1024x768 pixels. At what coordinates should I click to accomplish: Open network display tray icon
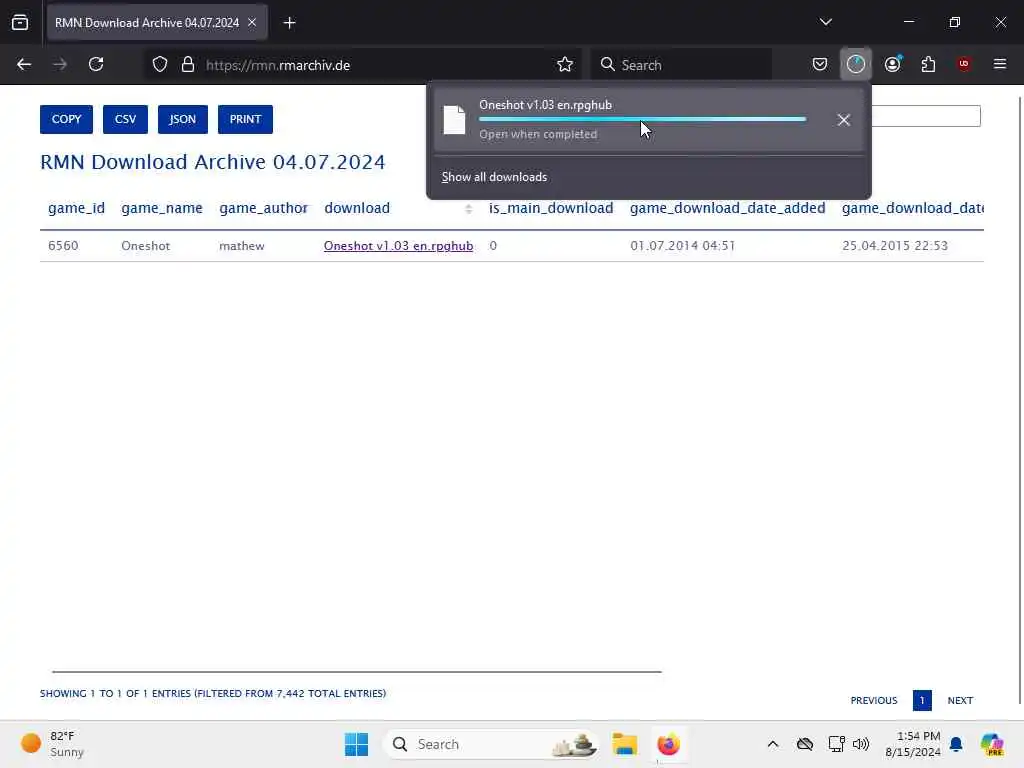836,744
